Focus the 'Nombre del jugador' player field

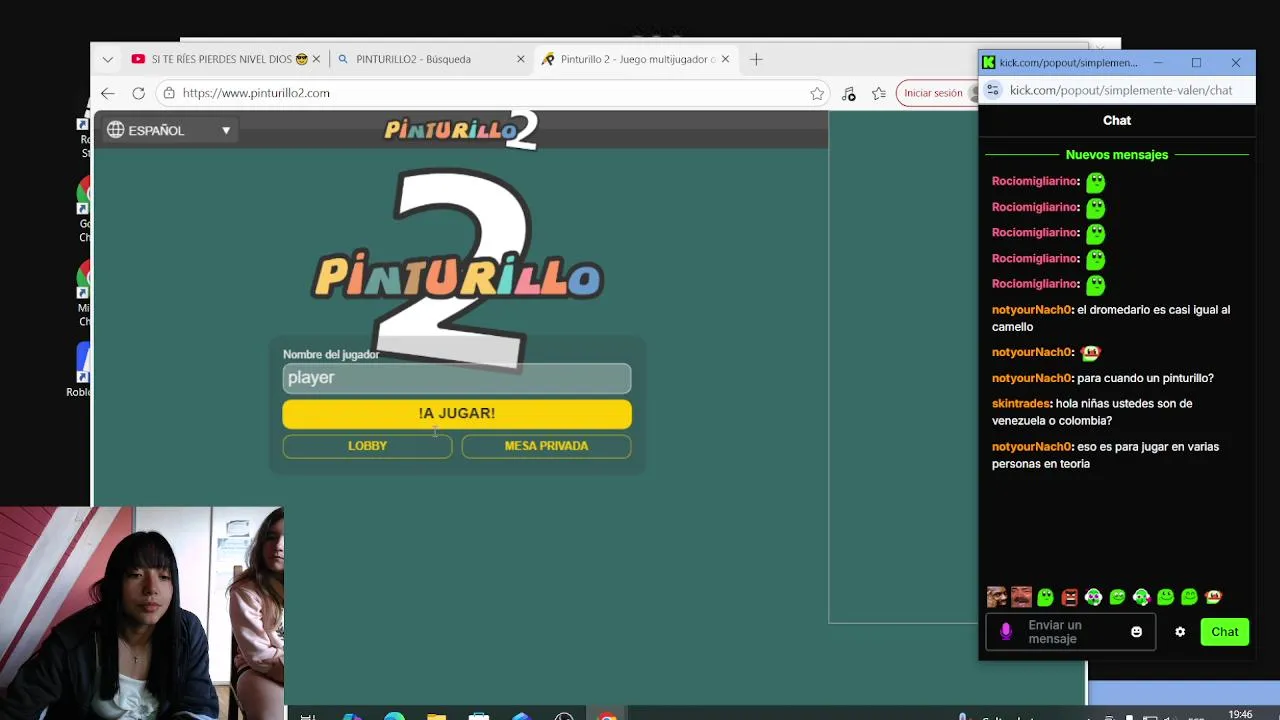[x=457, y=377]
